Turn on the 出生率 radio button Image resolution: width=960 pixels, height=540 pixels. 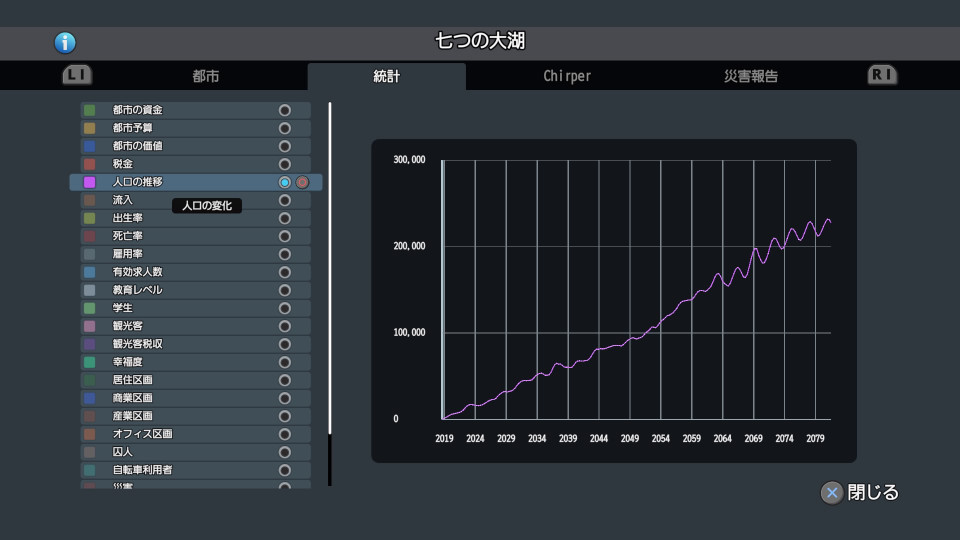(x=285, y=218)
